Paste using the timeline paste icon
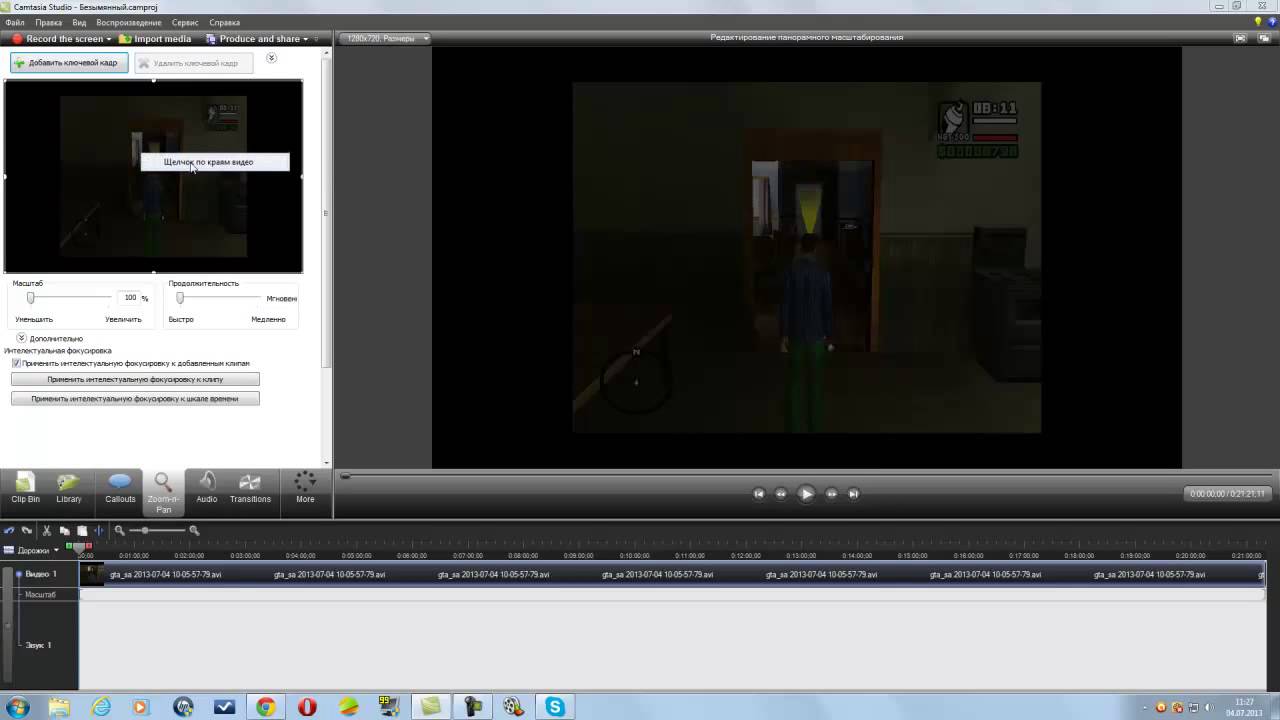The width and height of the screenshot is (1280, 720). pyautogui.click(x=82, y=531)
